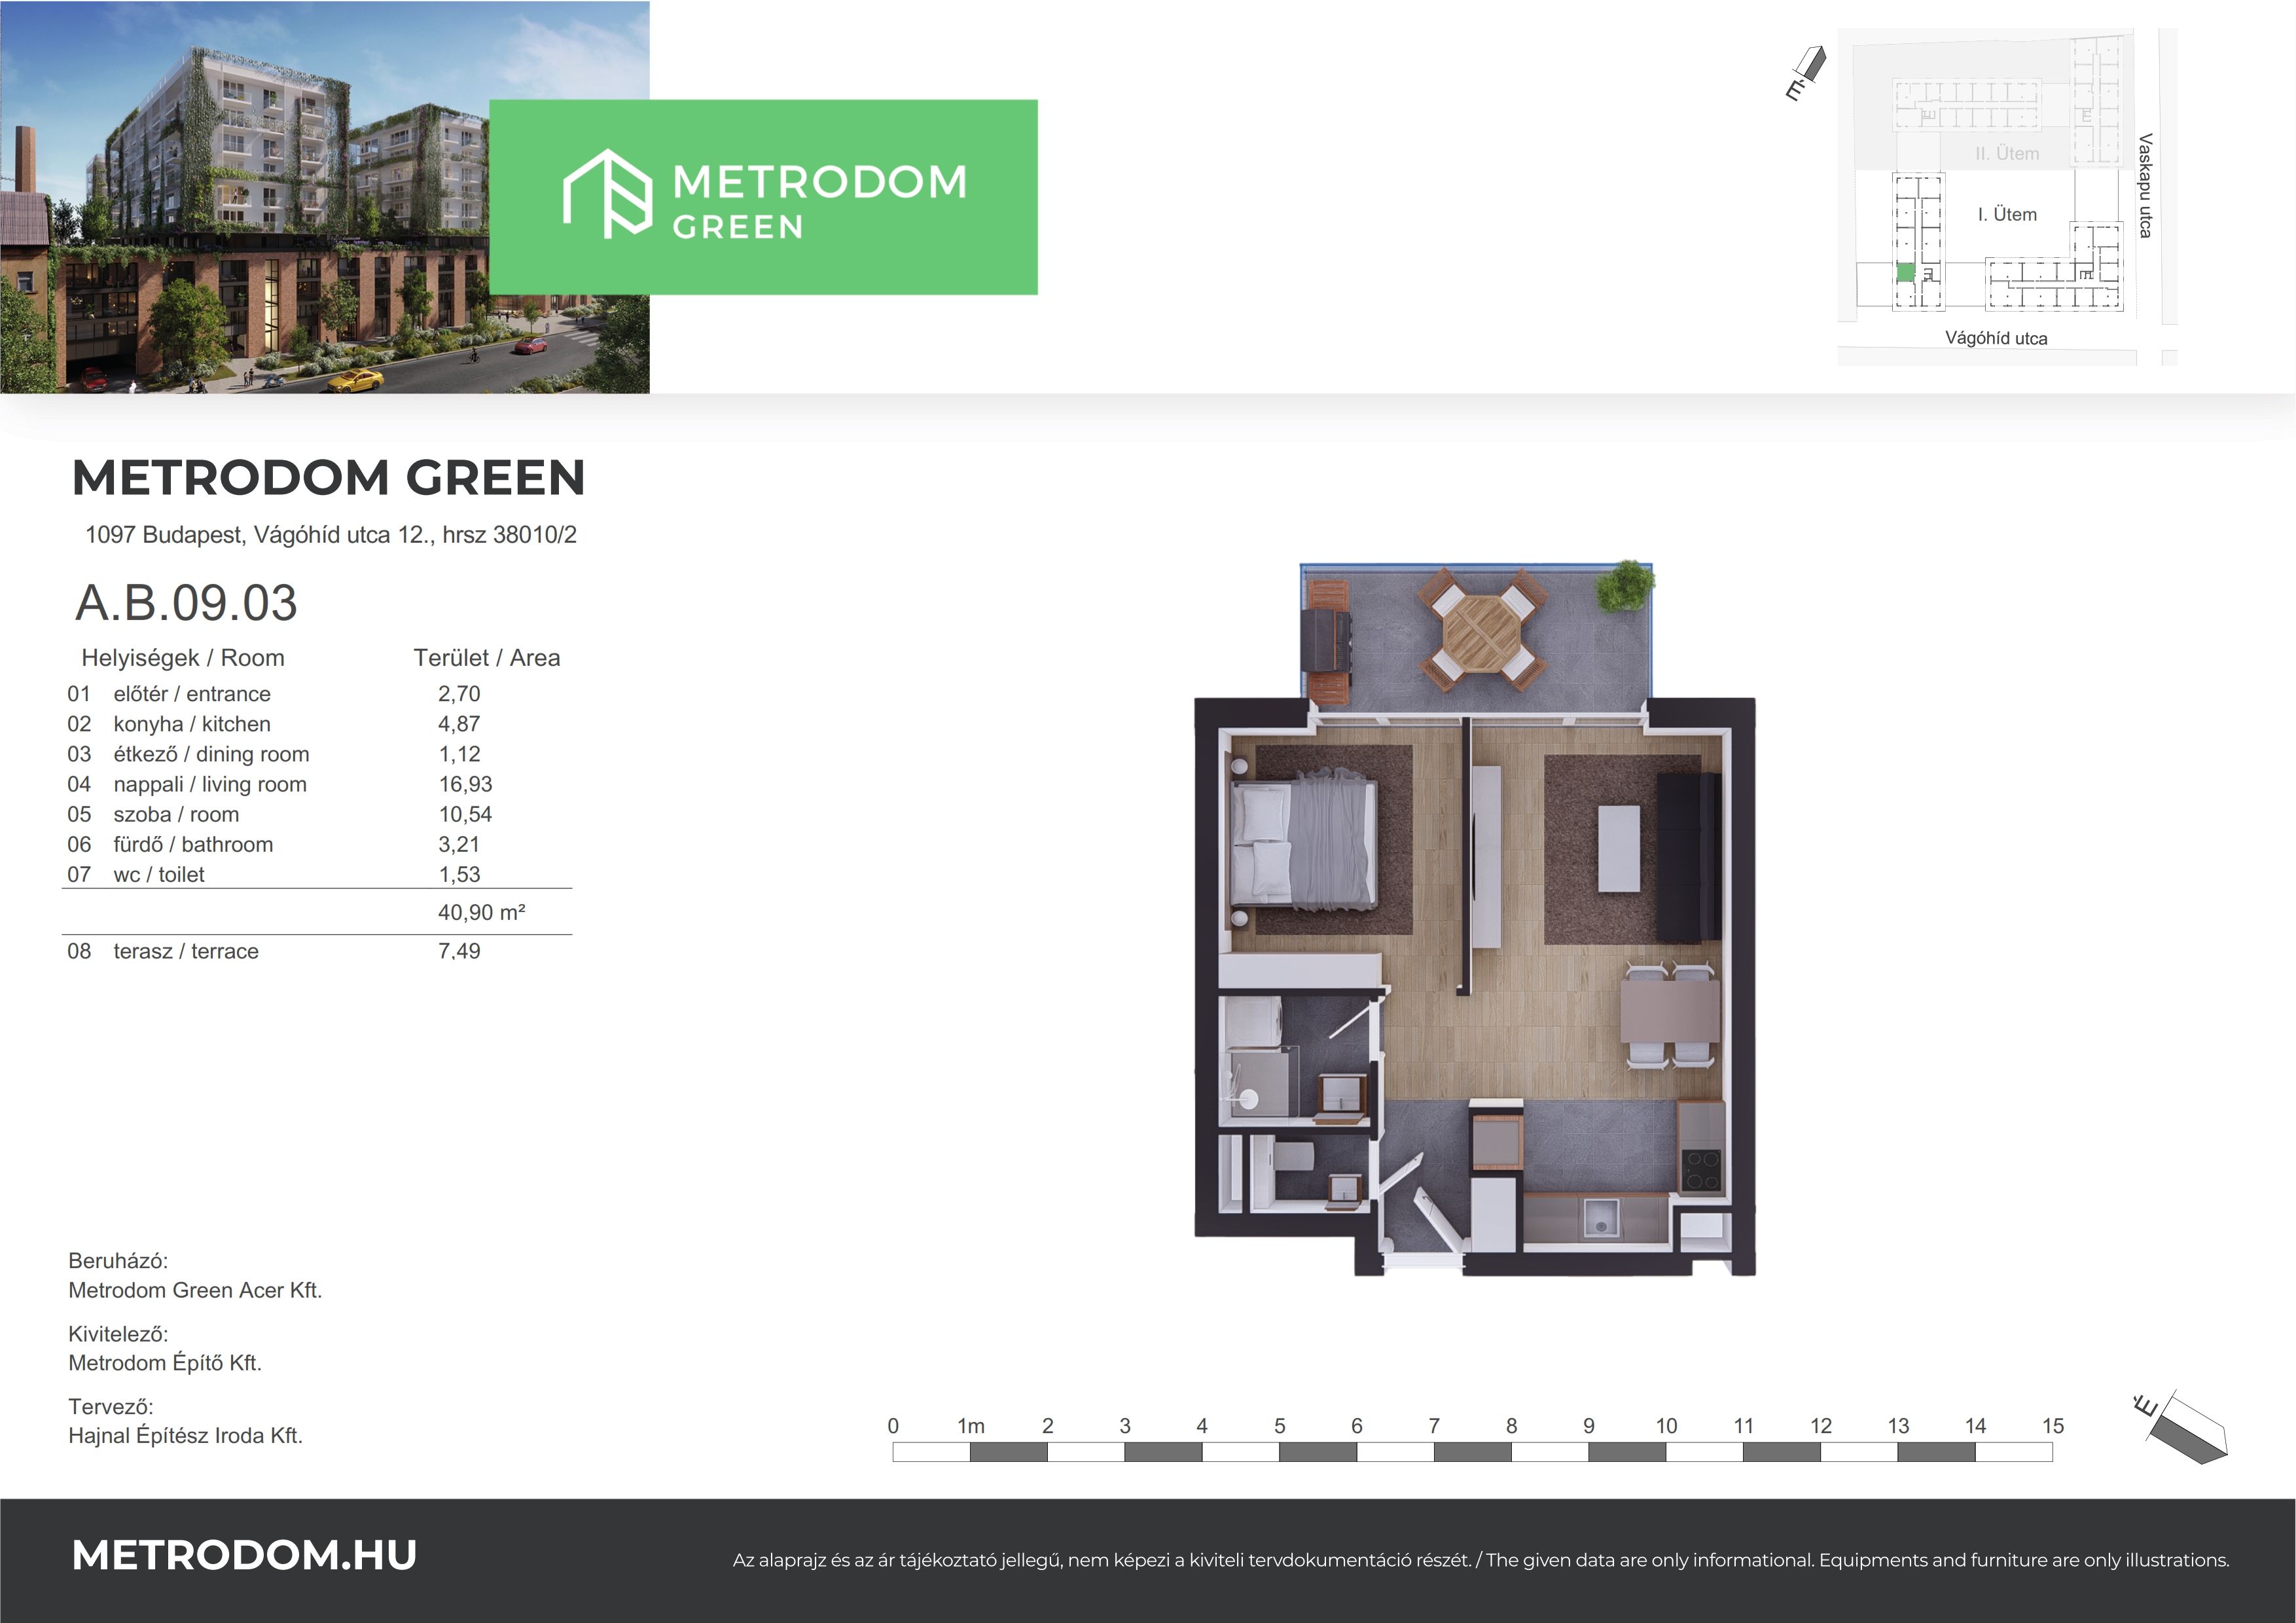Click the total area '40,90 m²'
The height and width of the screenshot is (1623, 2296).
(482, 912)
